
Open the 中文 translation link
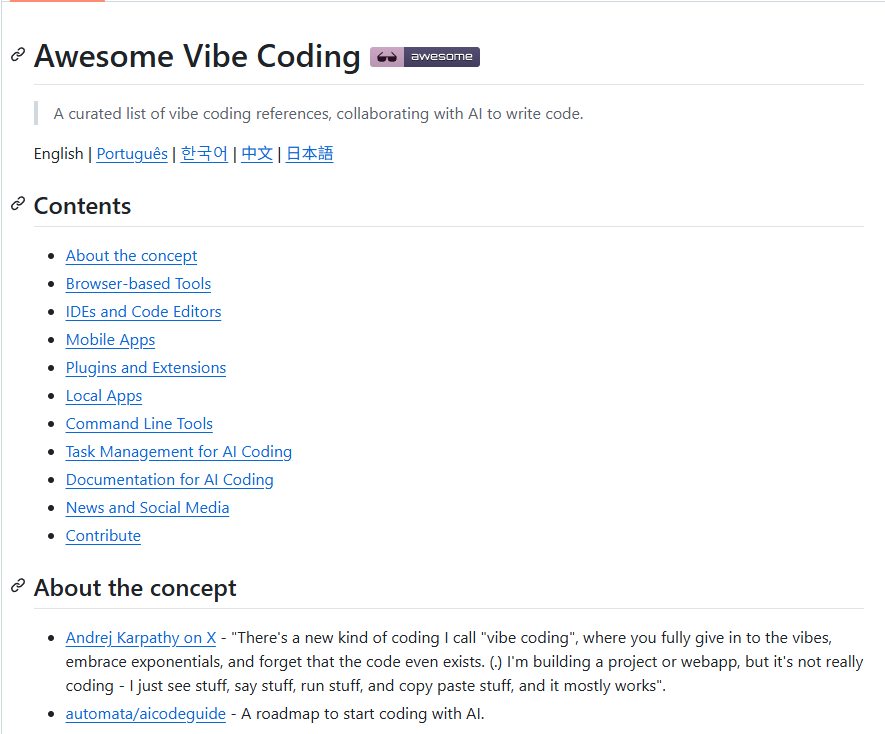point(256,154)
